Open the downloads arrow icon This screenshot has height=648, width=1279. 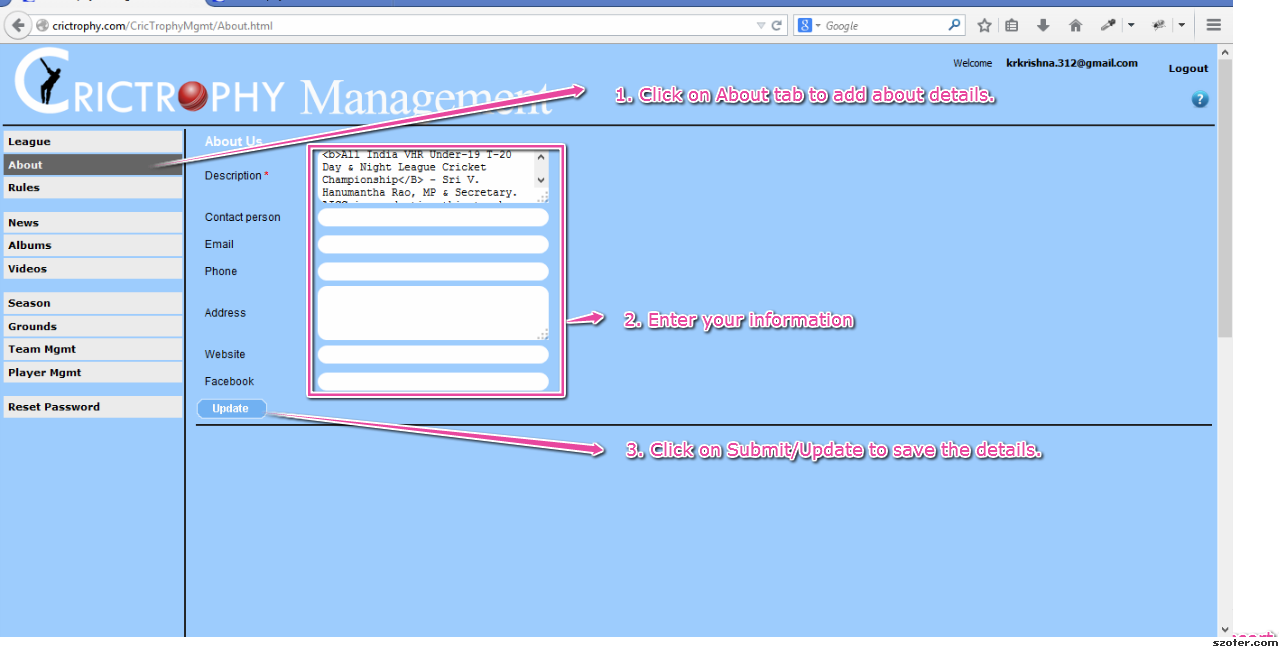pyautogui.click(x=1043, y=26)
